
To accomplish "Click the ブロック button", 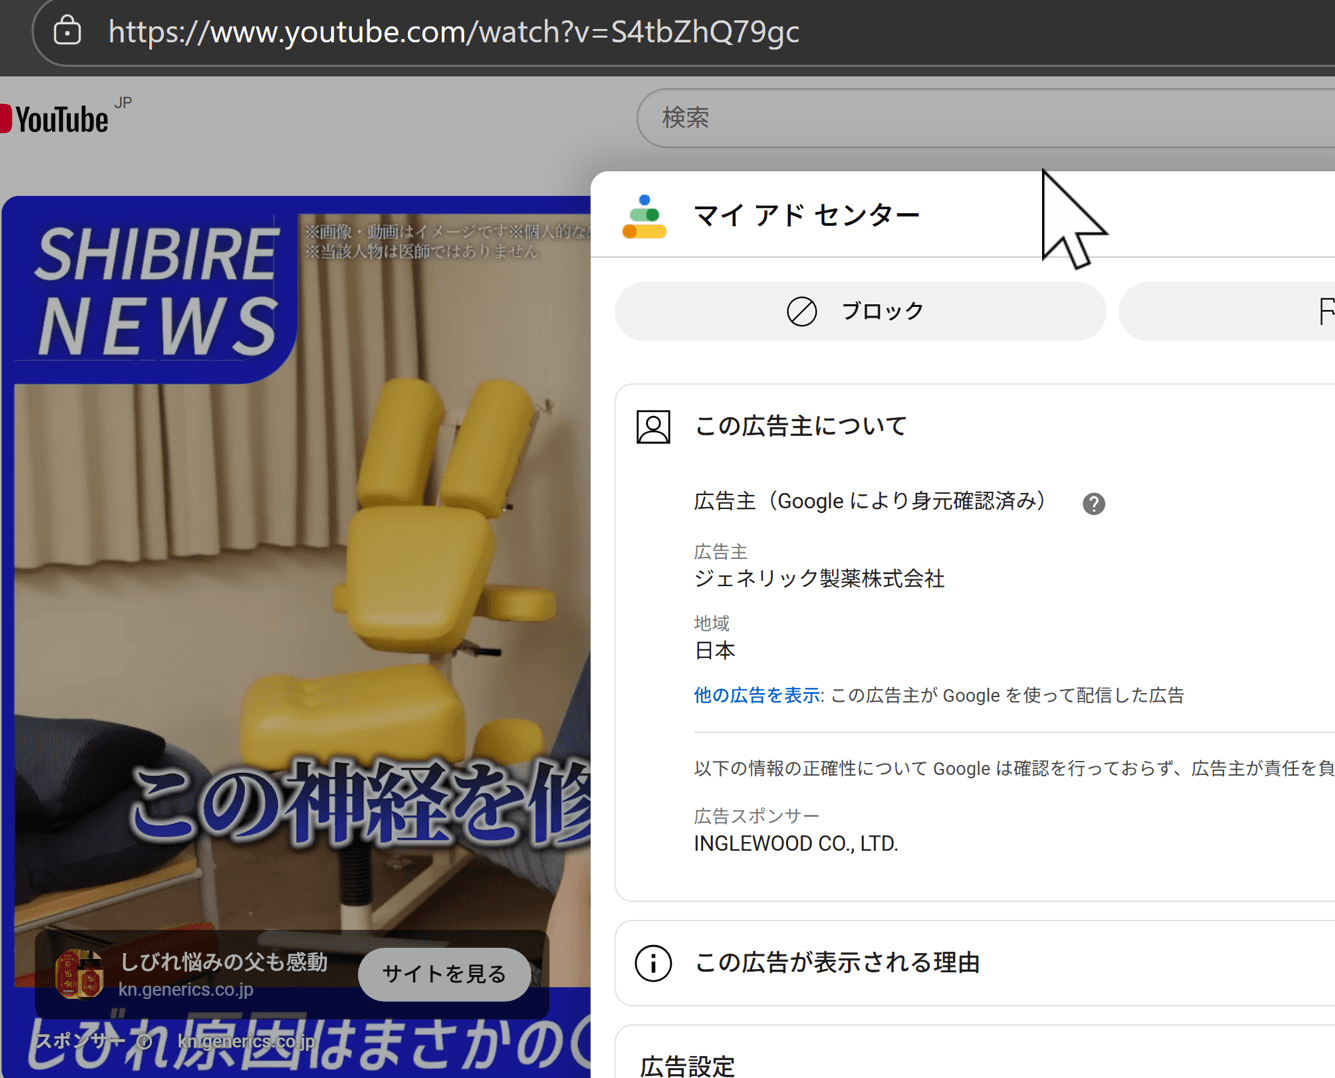I will point(860,312).
